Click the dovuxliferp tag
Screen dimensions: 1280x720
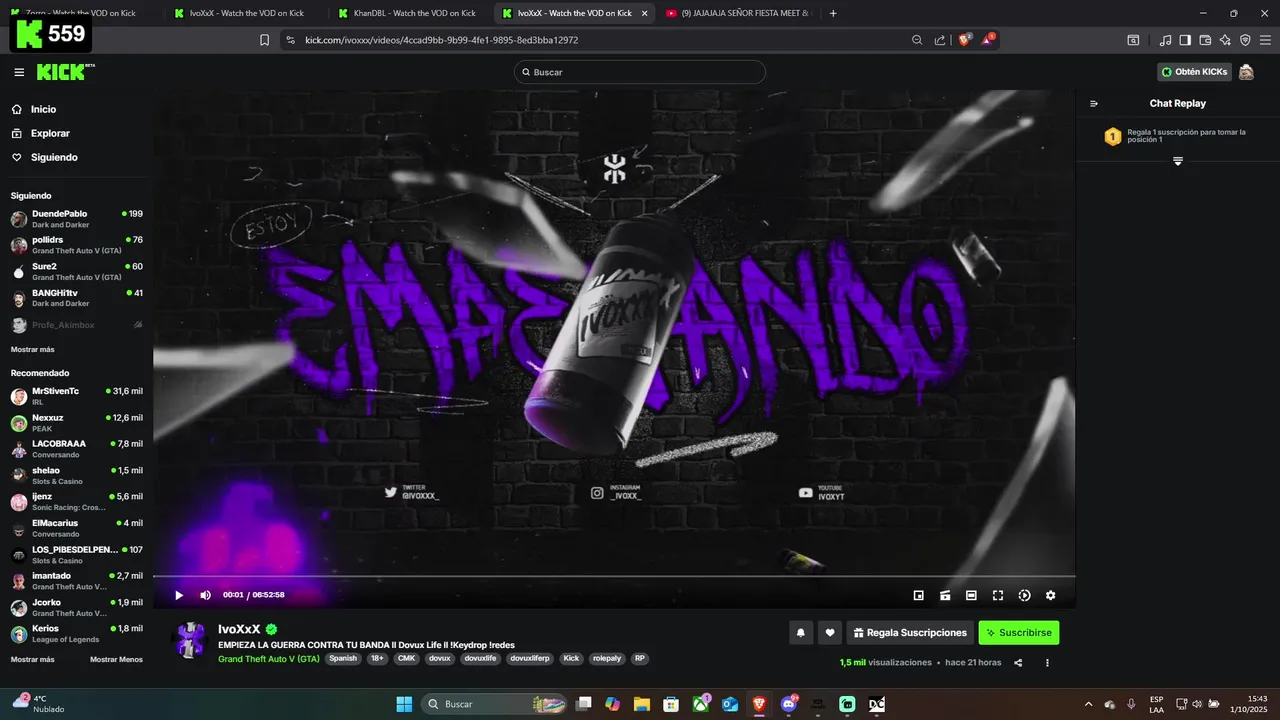tap(530, 659)
